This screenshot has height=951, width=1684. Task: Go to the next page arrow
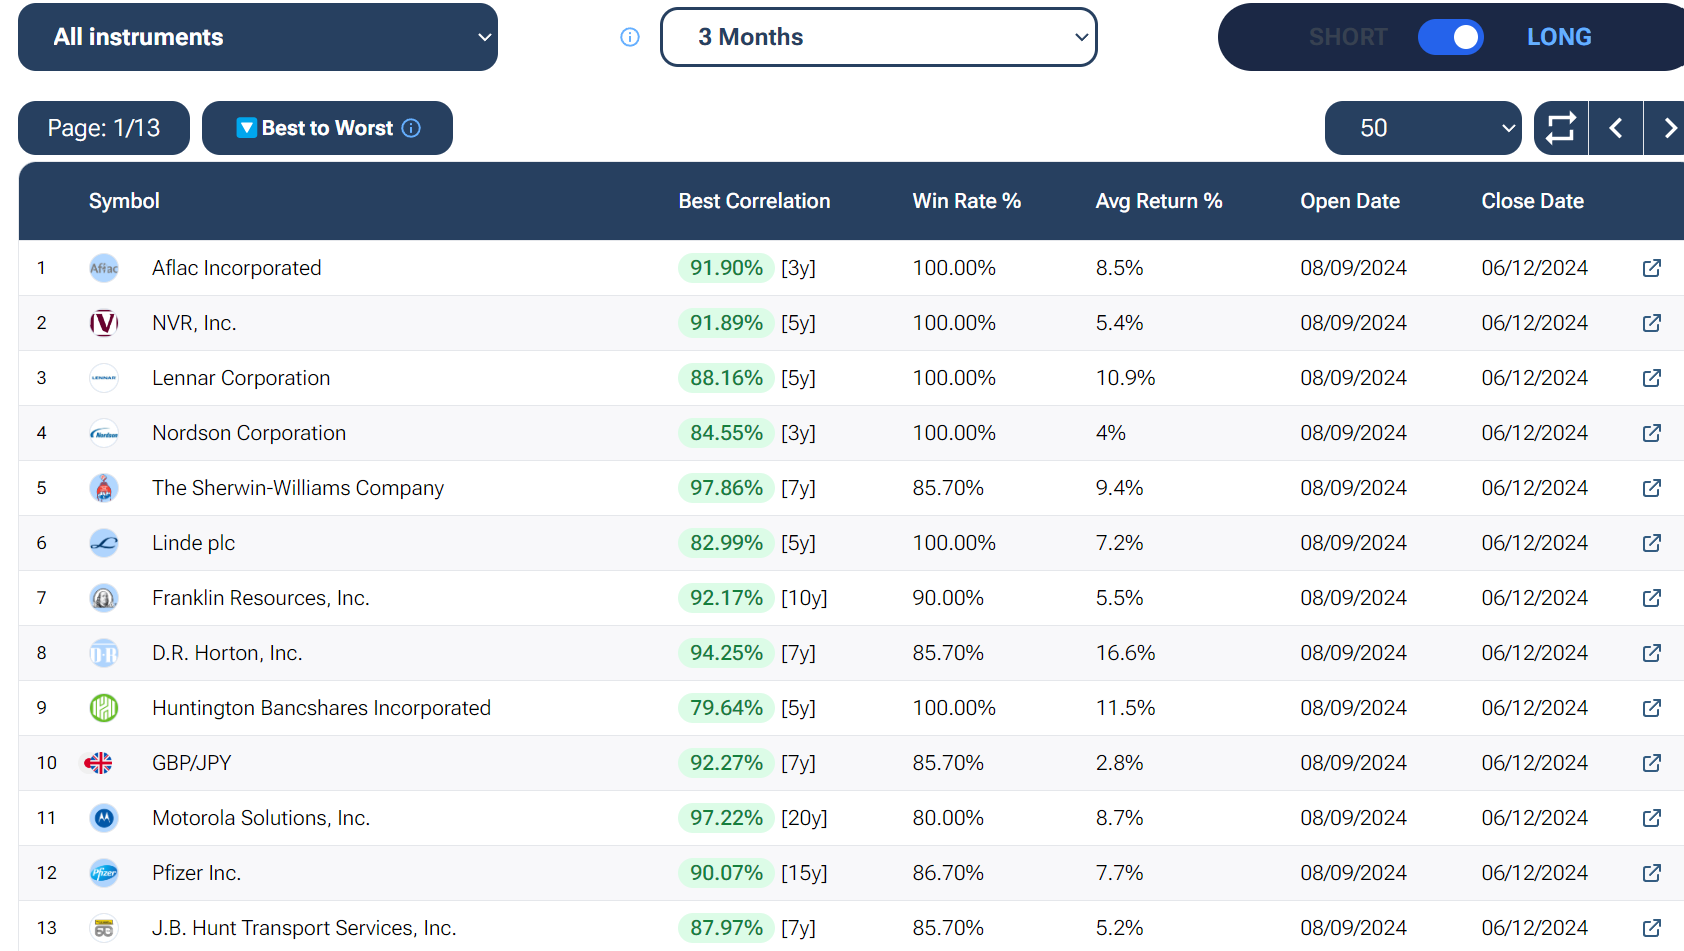point(1666,128)
